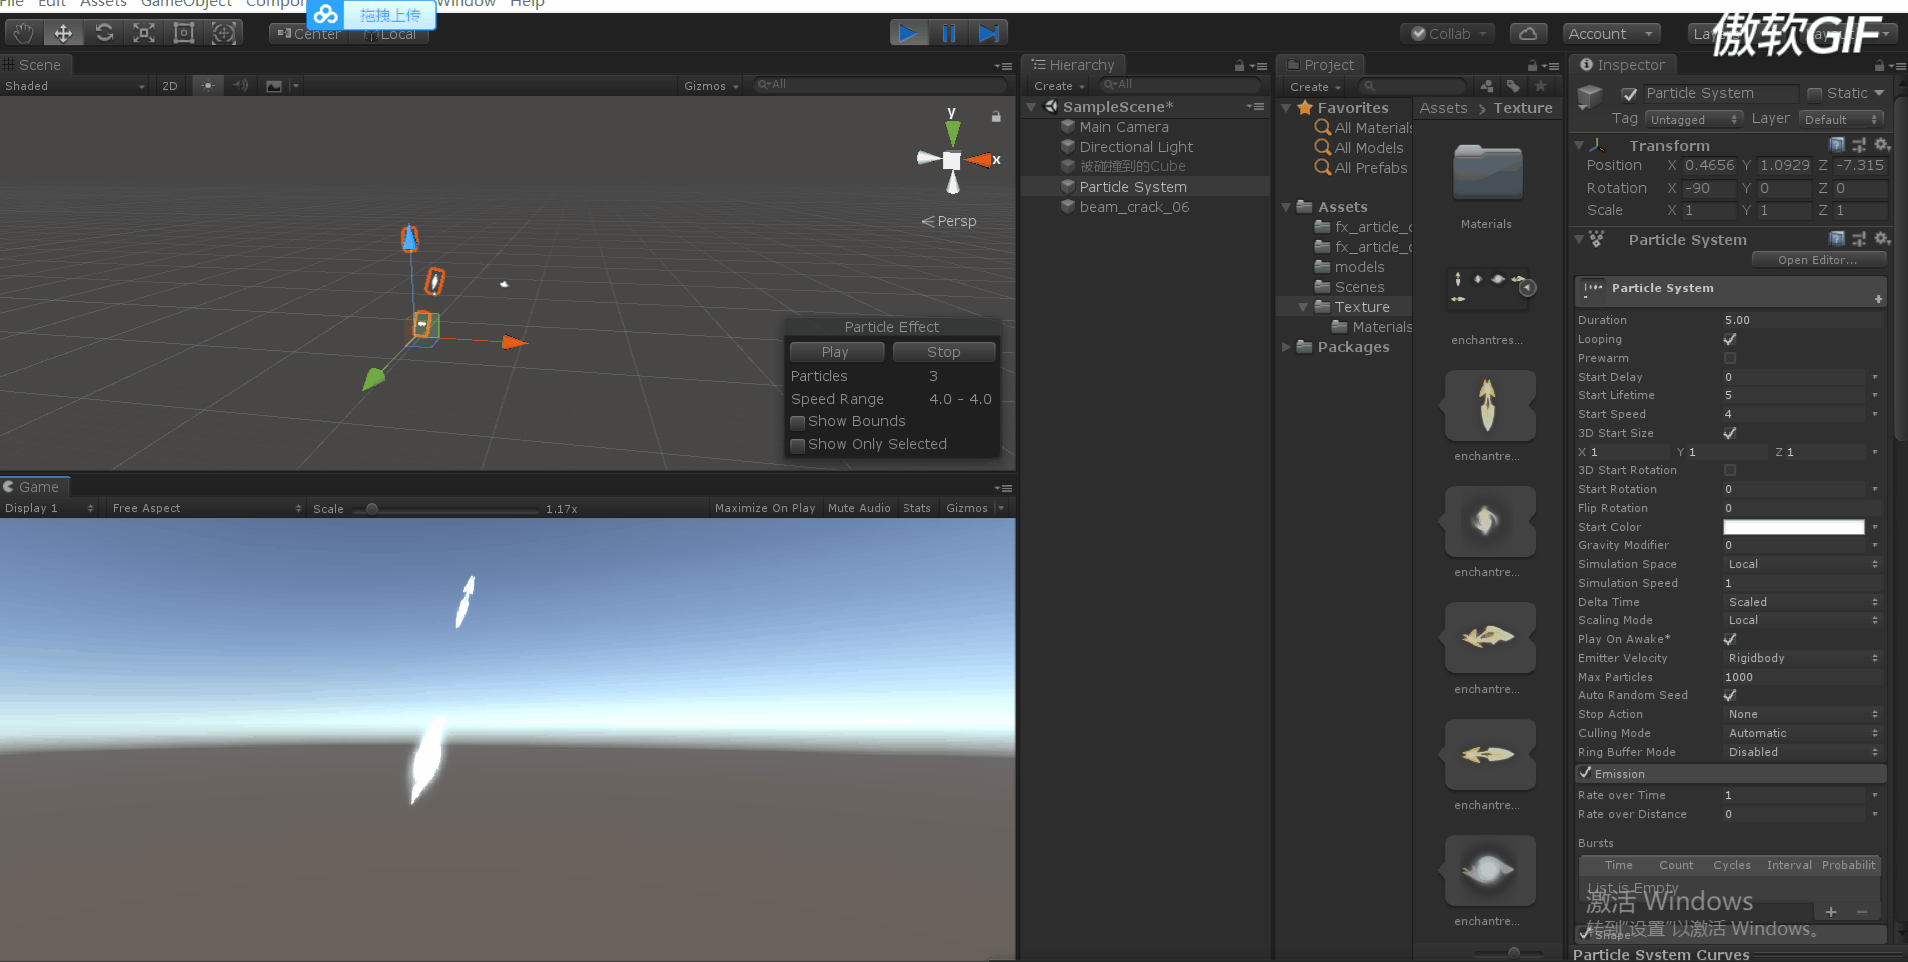The width and height of the screenshot is (1908, 962).
Task: Open the cloud services icon
Action: [1528, 33]
